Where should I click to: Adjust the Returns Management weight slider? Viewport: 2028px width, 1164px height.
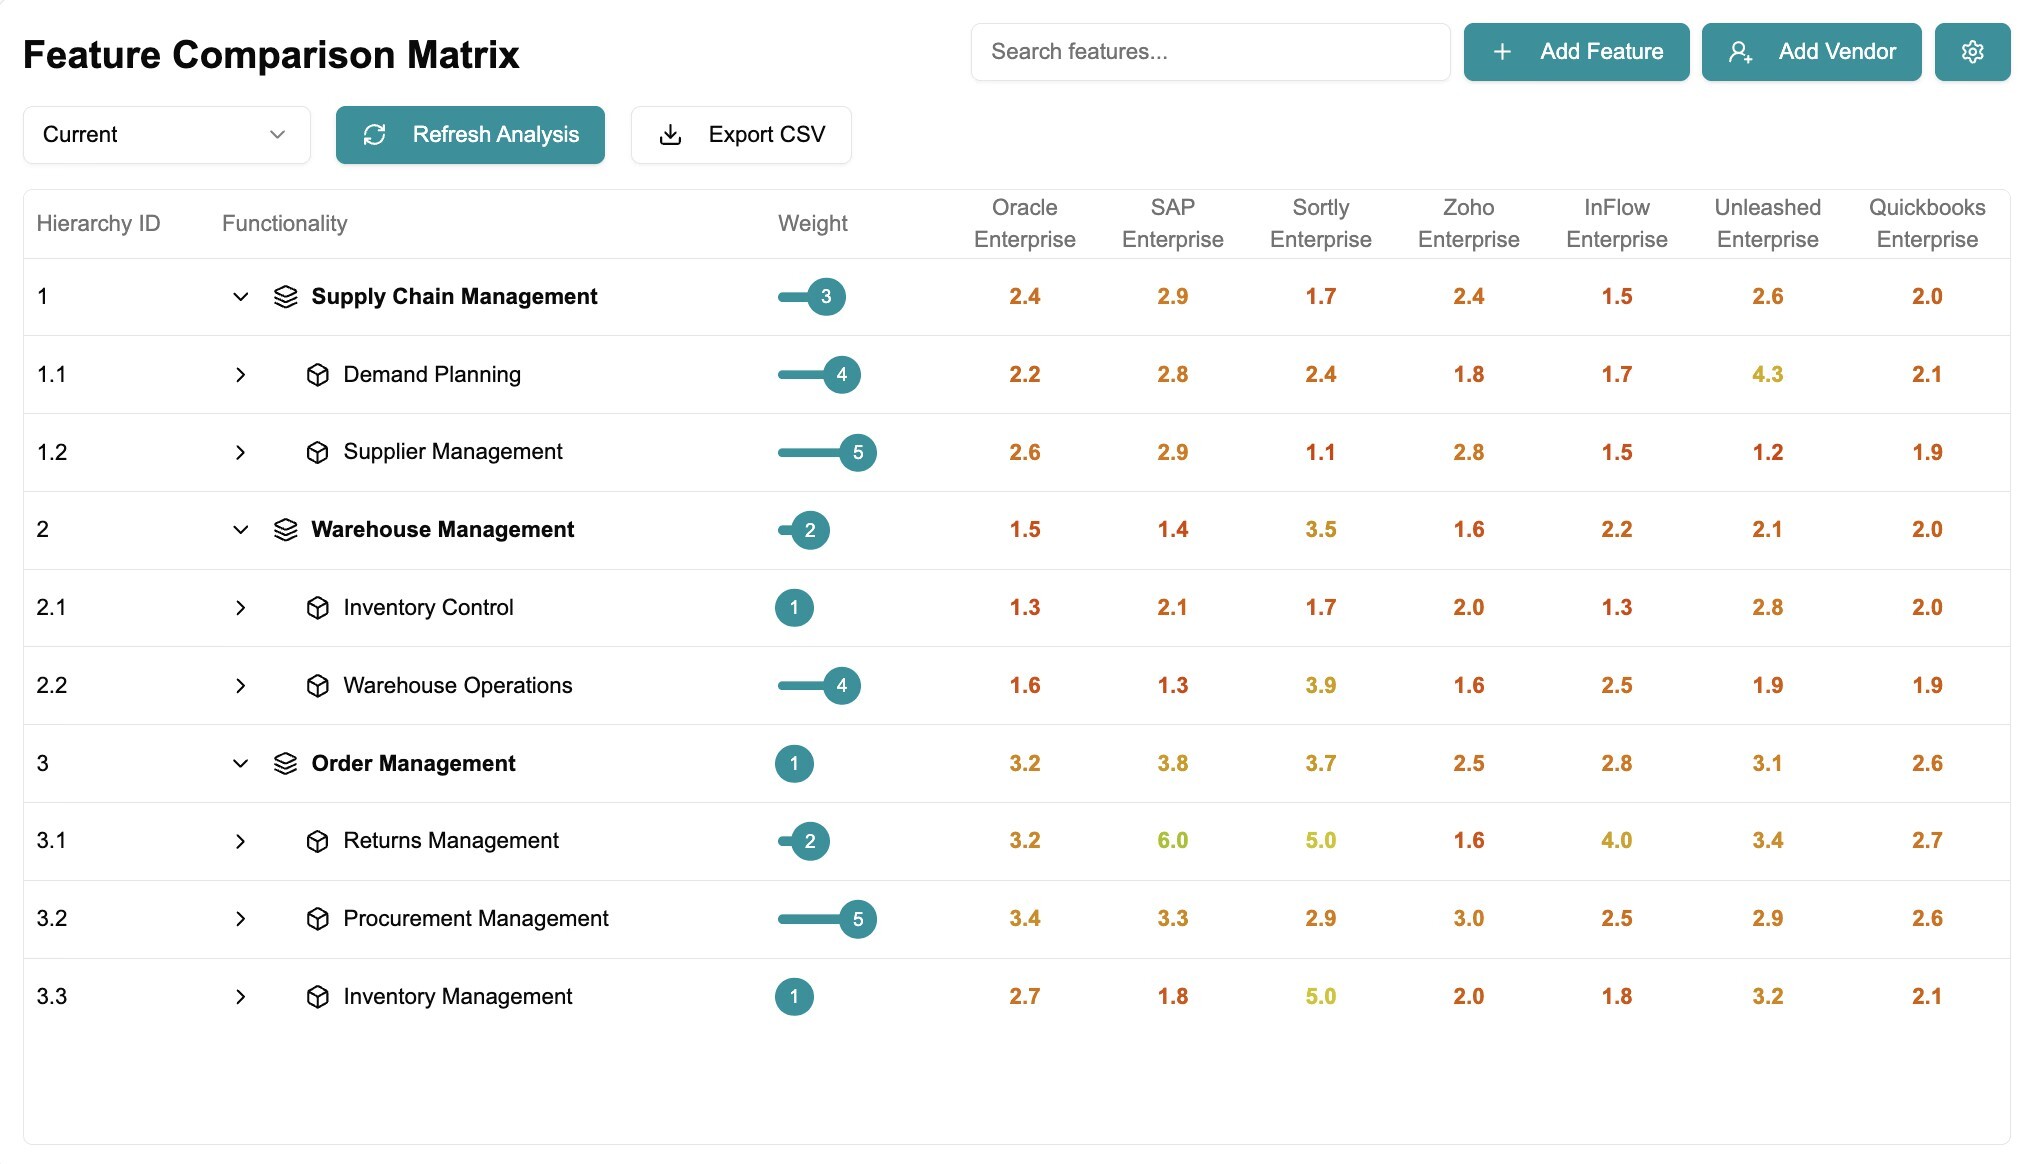coord(810,842)
